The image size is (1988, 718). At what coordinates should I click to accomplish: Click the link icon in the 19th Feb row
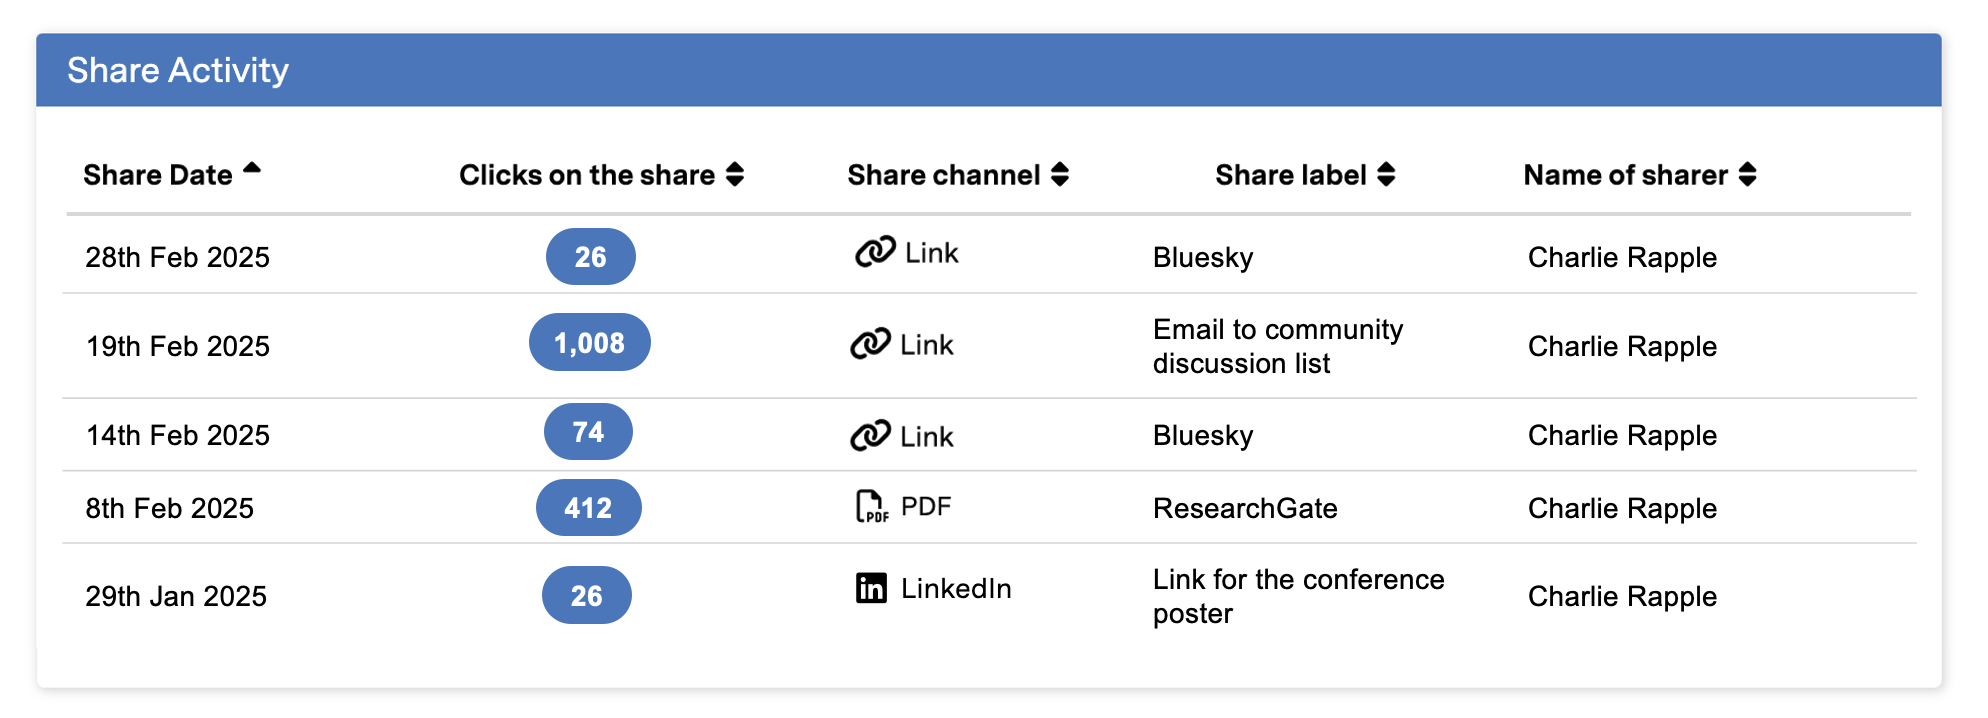(x=869, y=344)
